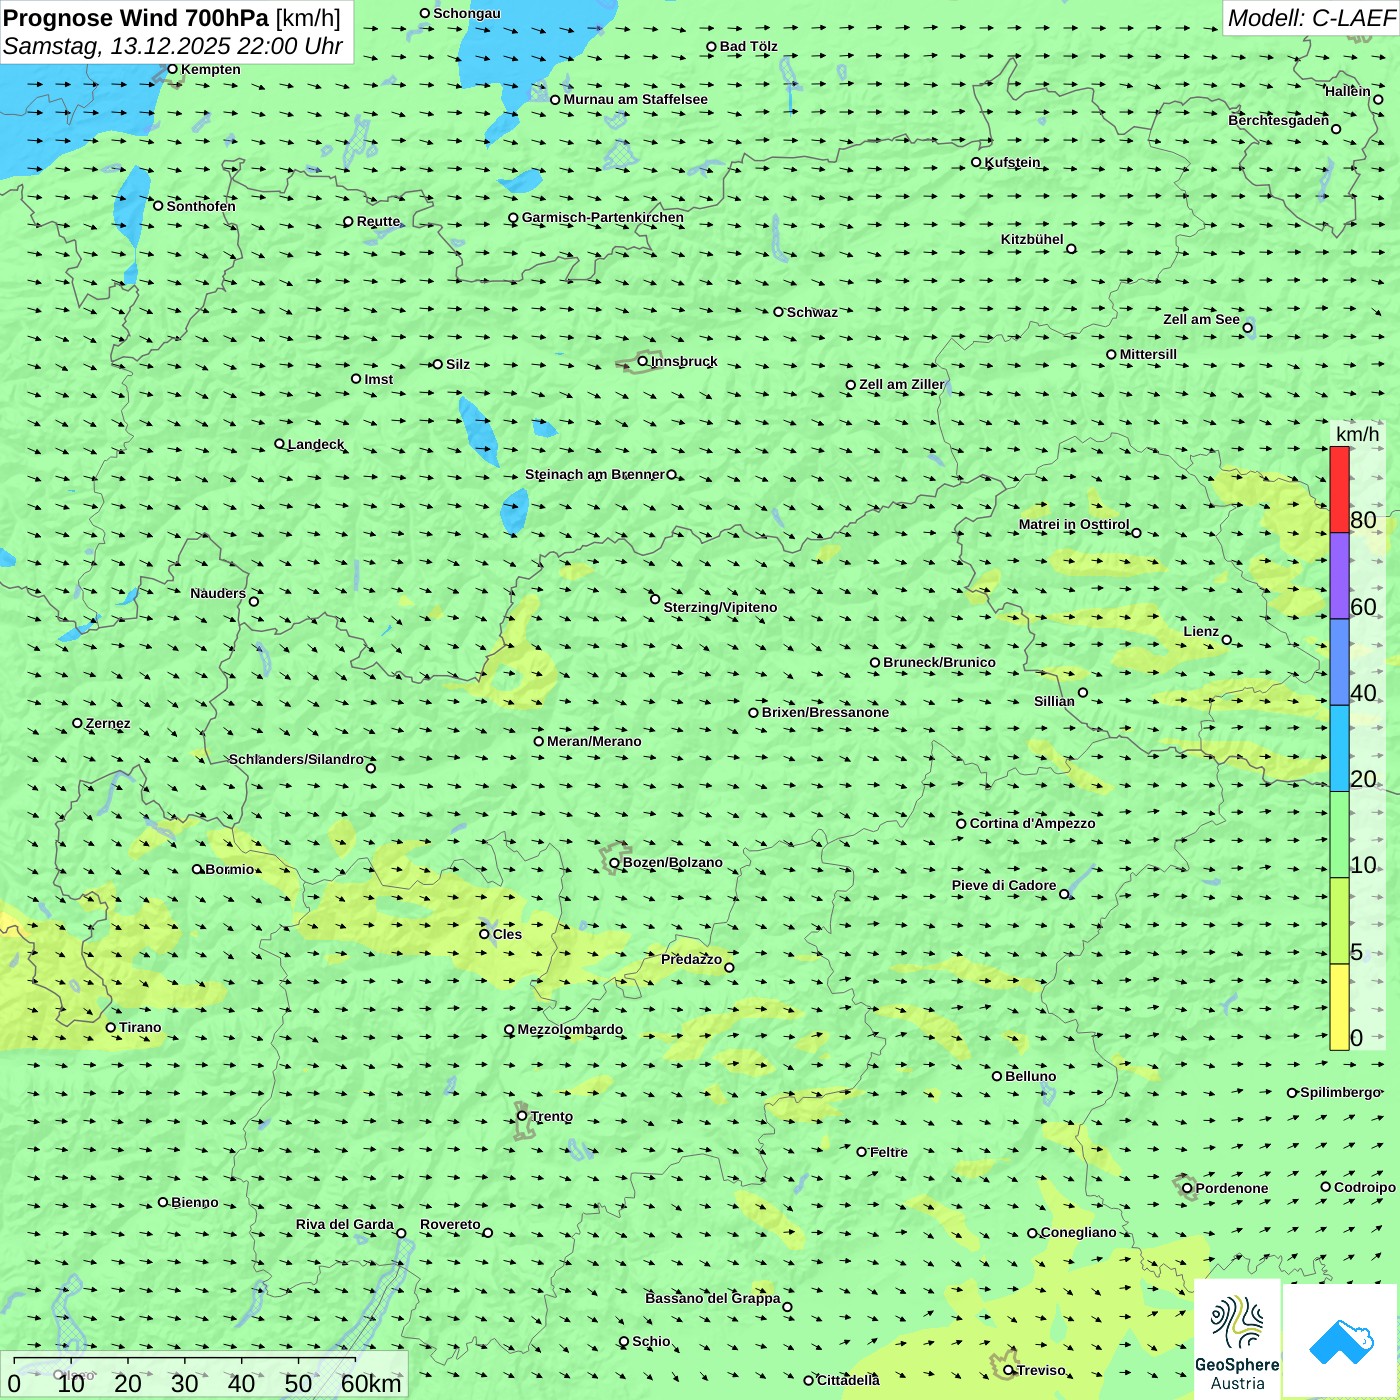Click the Innsbruck city marker
The image size is (1400, 1400).
(643, 361)
